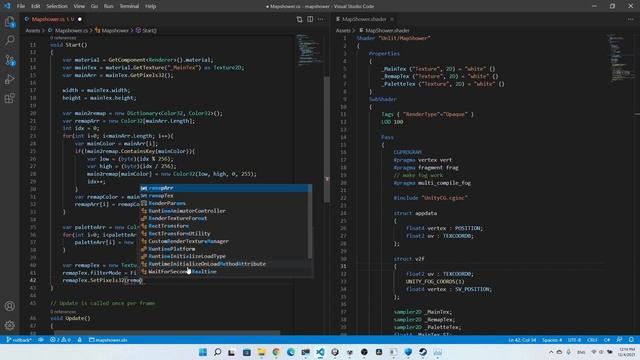The image size is (640, 360).
Task: Click the open changes icon in left editor
Action: 300,19
